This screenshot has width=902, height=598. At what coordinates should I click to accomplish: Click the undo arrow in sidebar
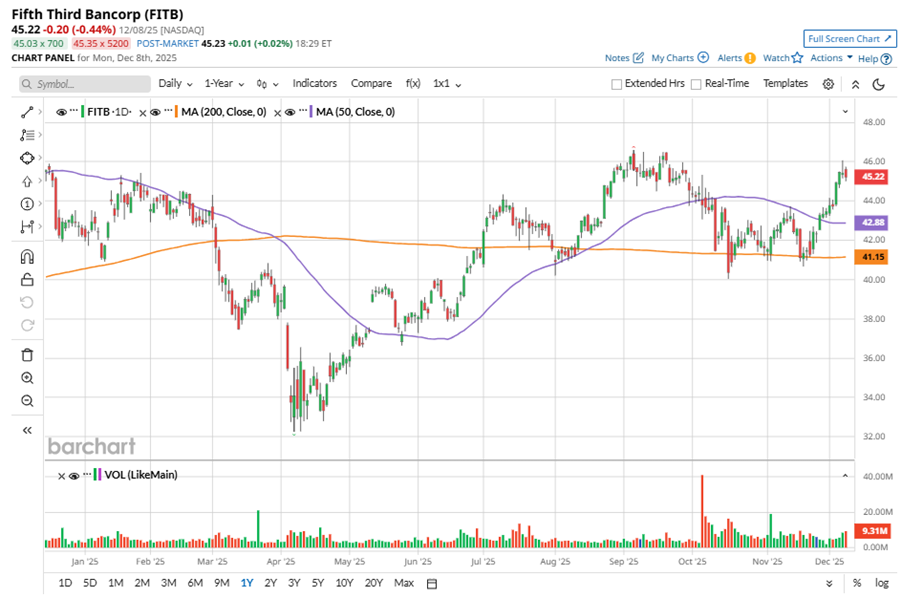click(27, 302)
